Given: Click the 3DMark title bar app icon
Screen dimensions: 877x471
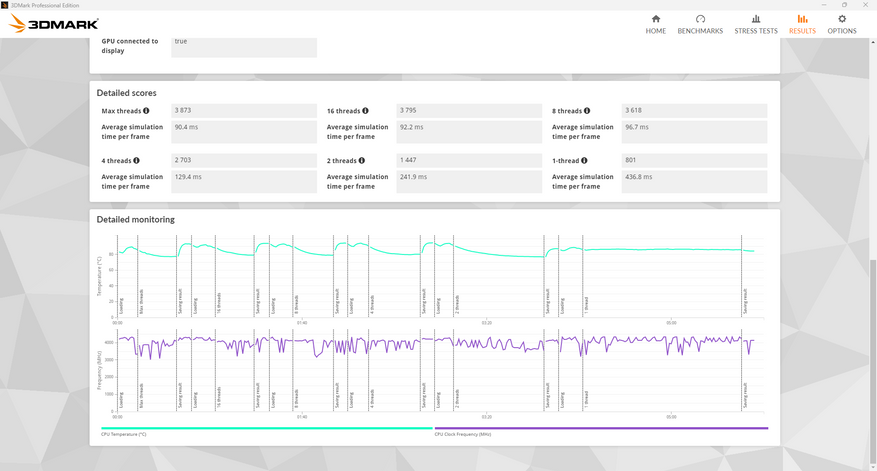Looking at the screenshot, I should [x=4, y=5].
